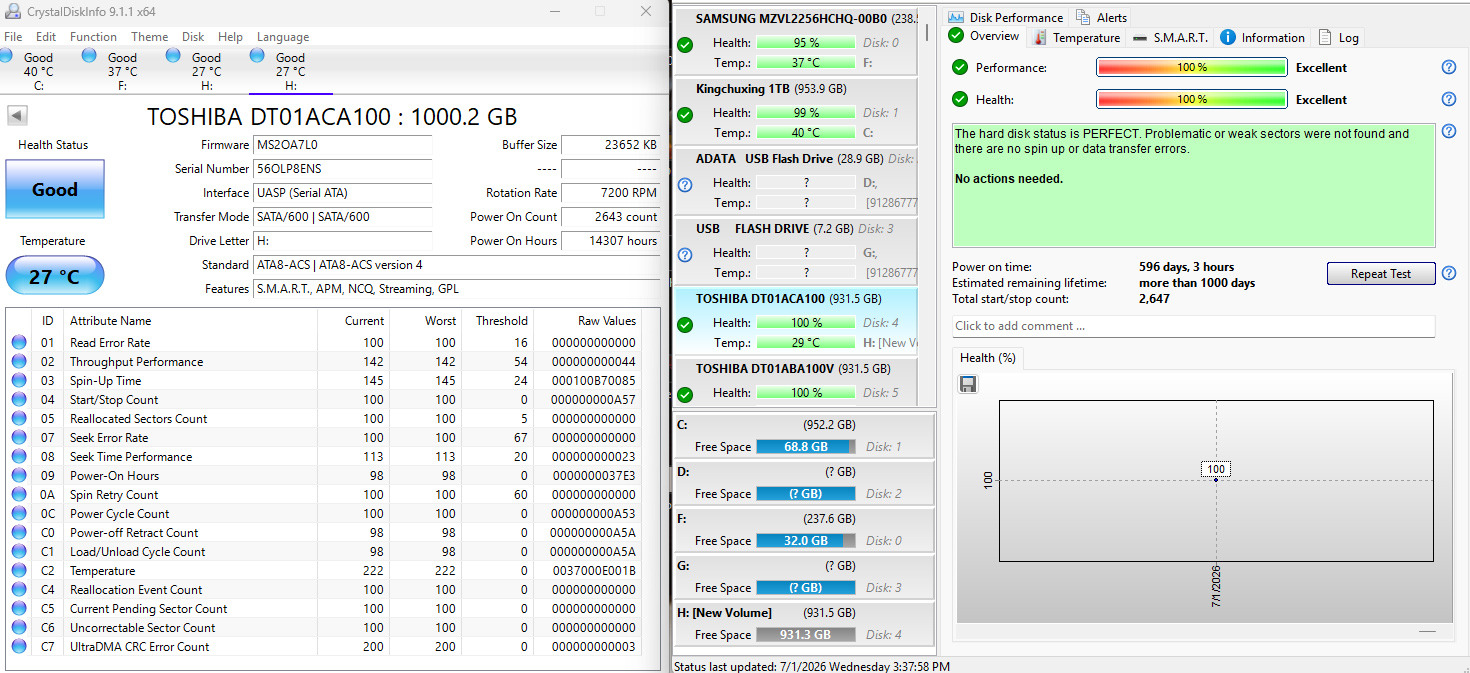Screen dimensions: 1470x673
Task: Click the Load/Unload Cycle Count row
Action: point(323,552)
